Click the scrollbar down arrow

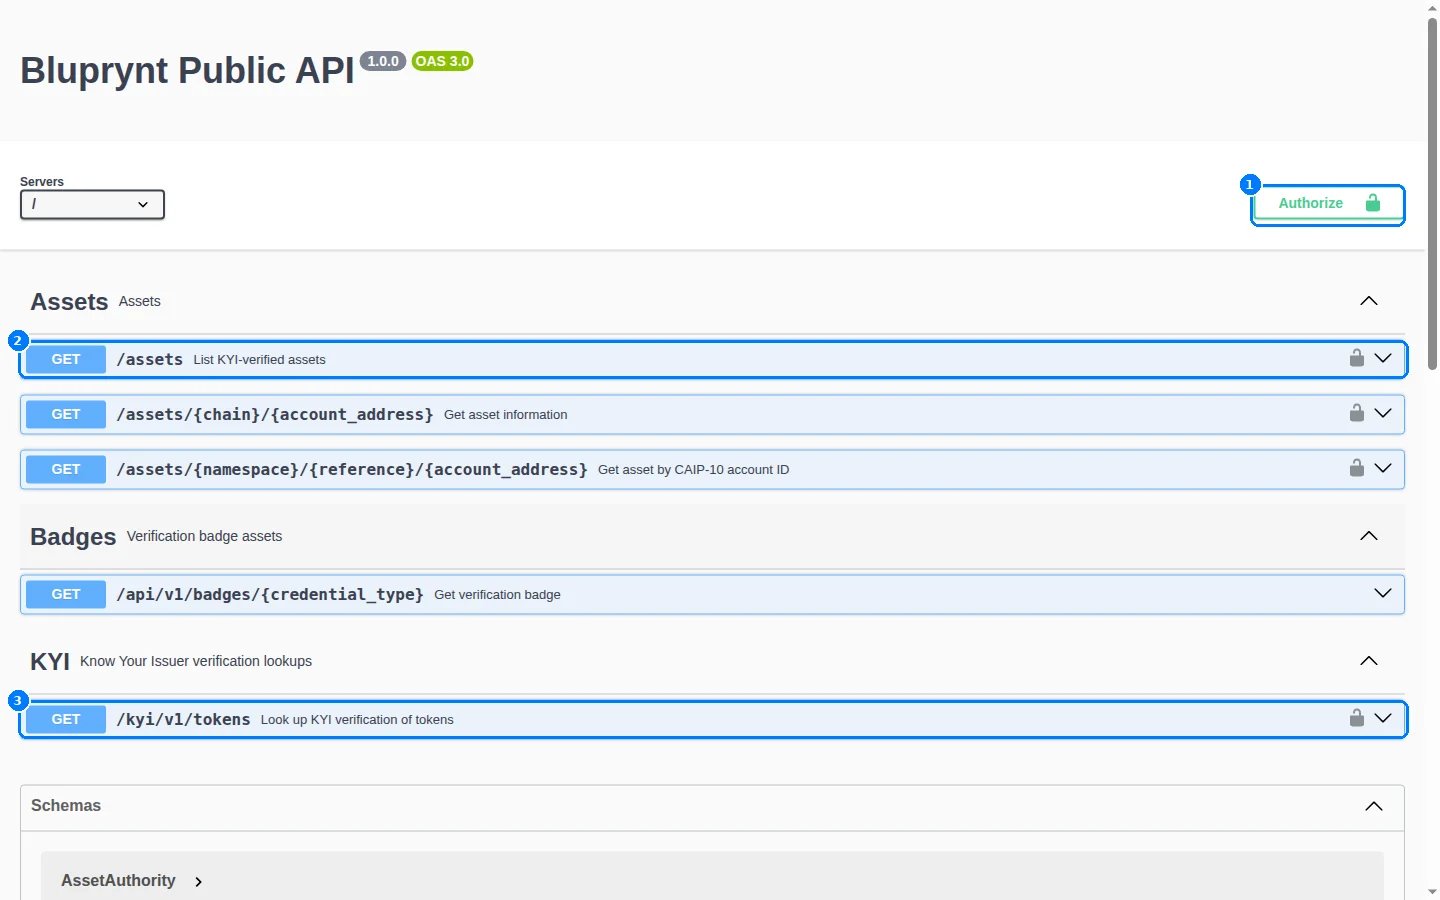point(1432,892)
